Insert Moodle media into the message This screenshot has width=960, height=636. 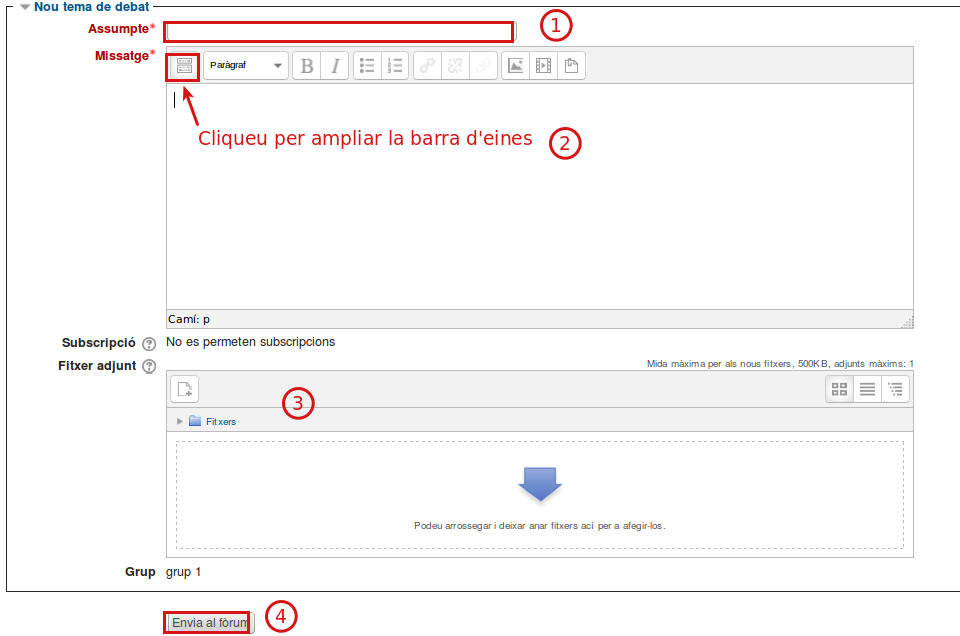pyautogui.click(x=543, y=66)
